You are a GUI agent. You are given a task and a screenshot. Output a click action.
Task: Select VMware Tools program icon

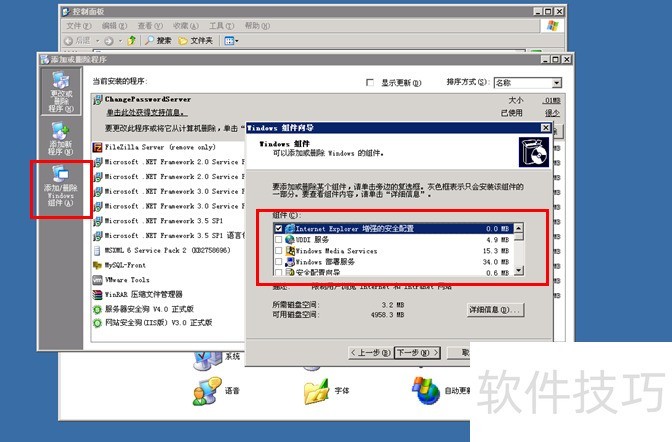tap(97, 280)
